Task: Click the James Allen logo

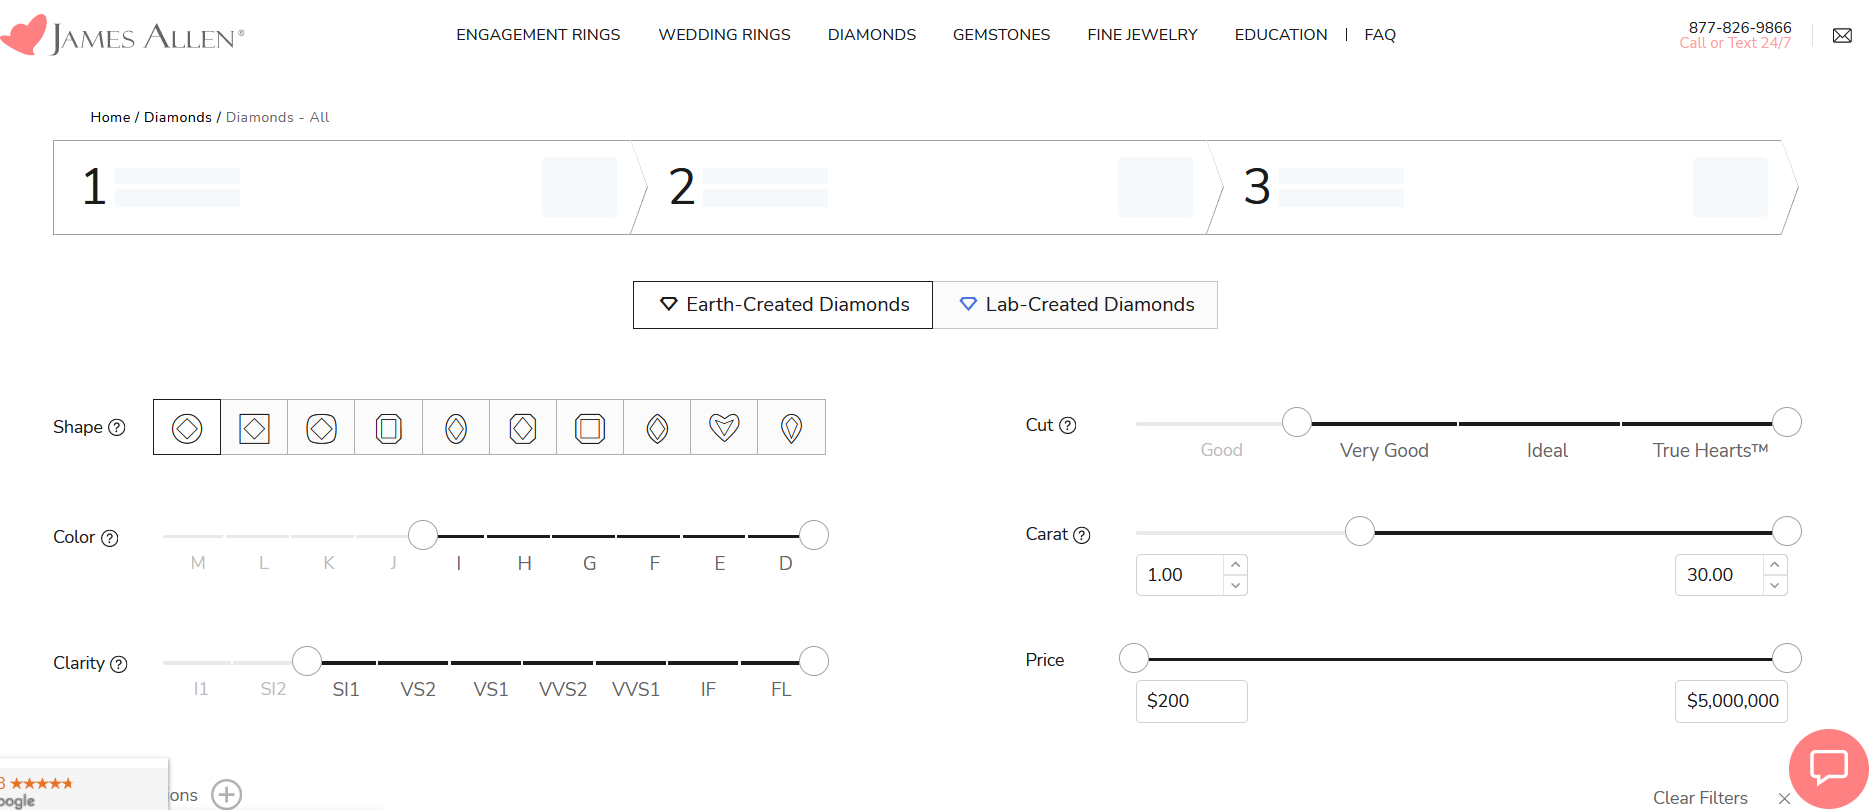Action: [123, 36]
